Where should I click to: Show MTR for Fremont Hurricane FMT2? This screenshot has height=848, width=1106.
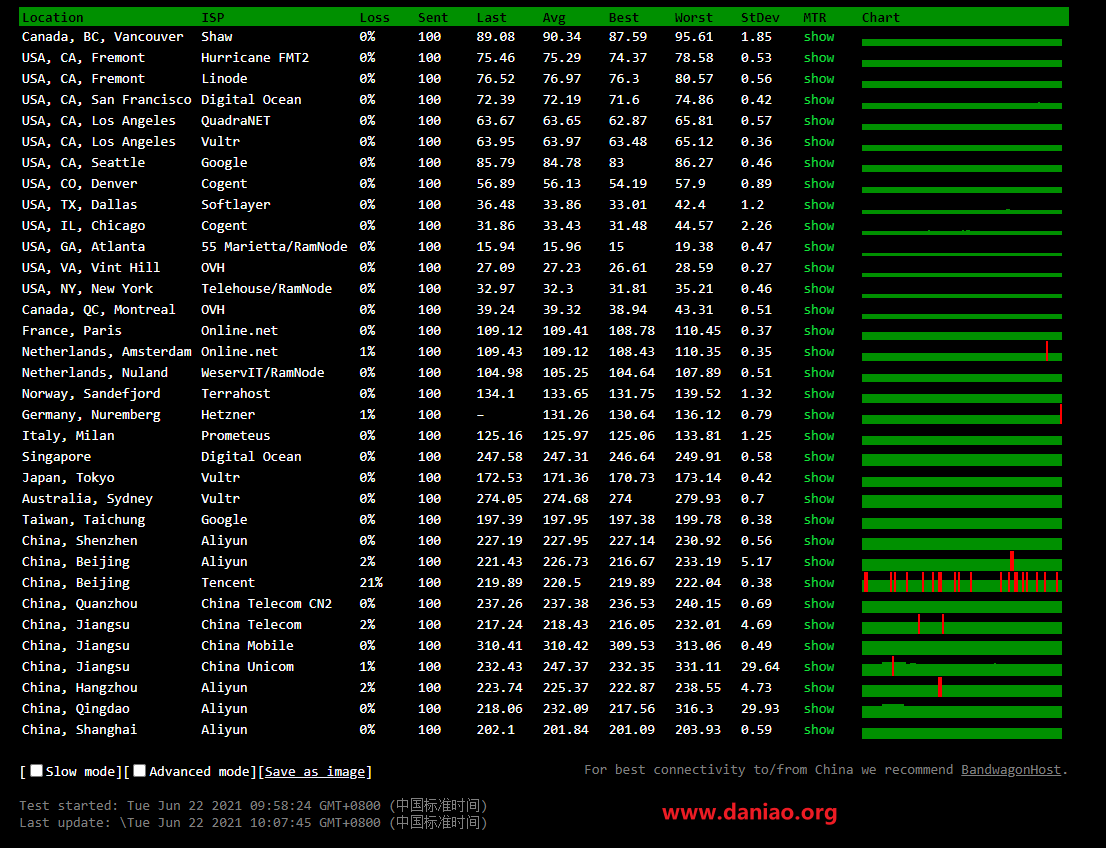[x=819, y=58]
